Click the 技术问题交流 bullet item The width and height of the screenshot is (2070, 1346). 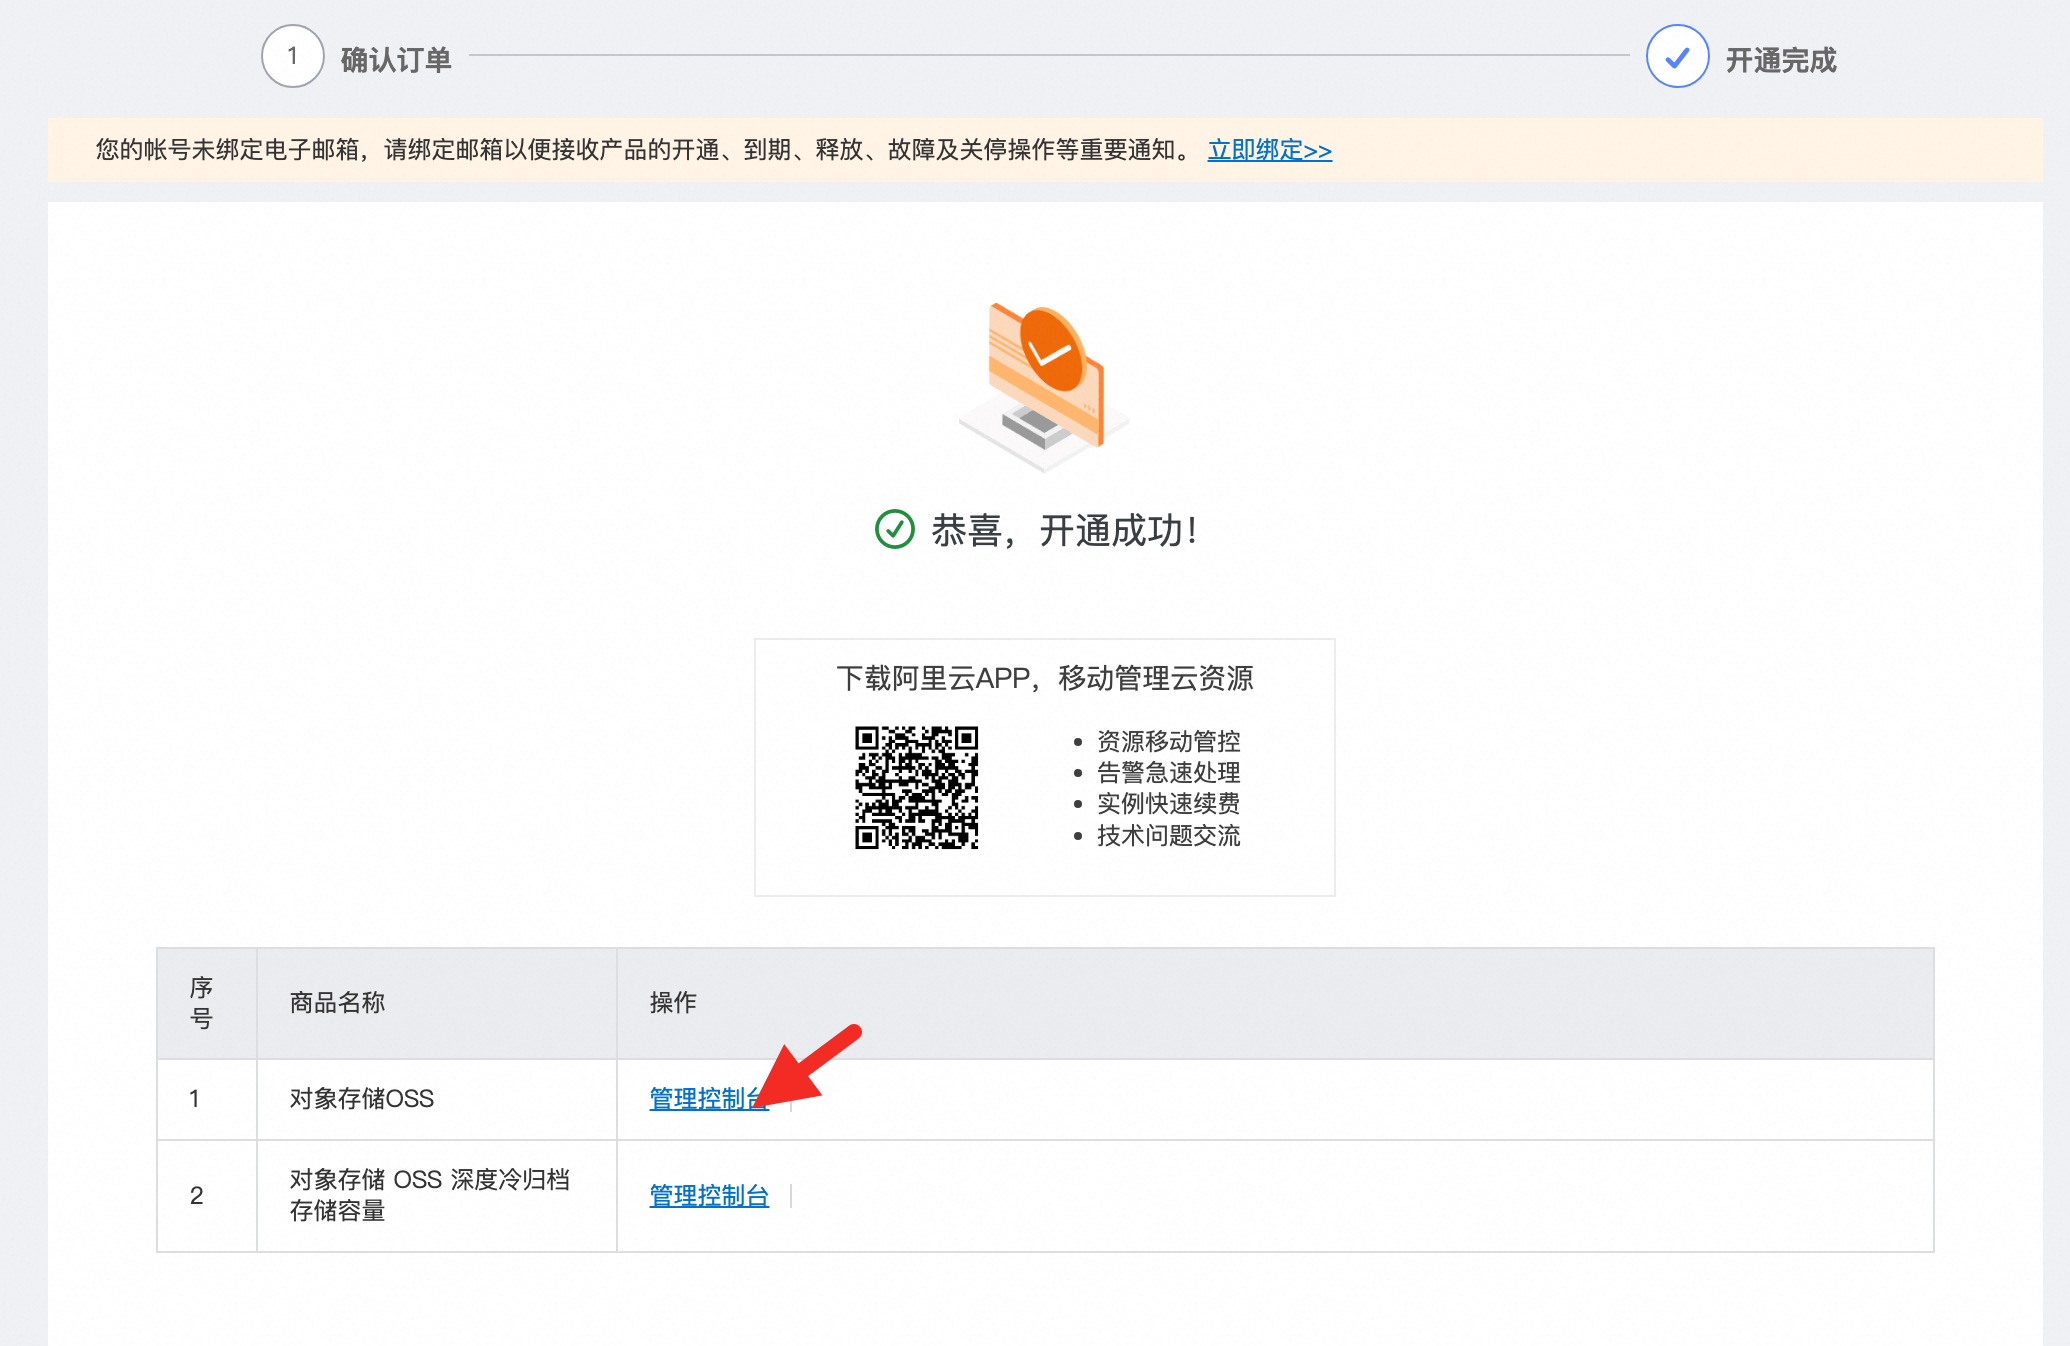click(1168, 835)
